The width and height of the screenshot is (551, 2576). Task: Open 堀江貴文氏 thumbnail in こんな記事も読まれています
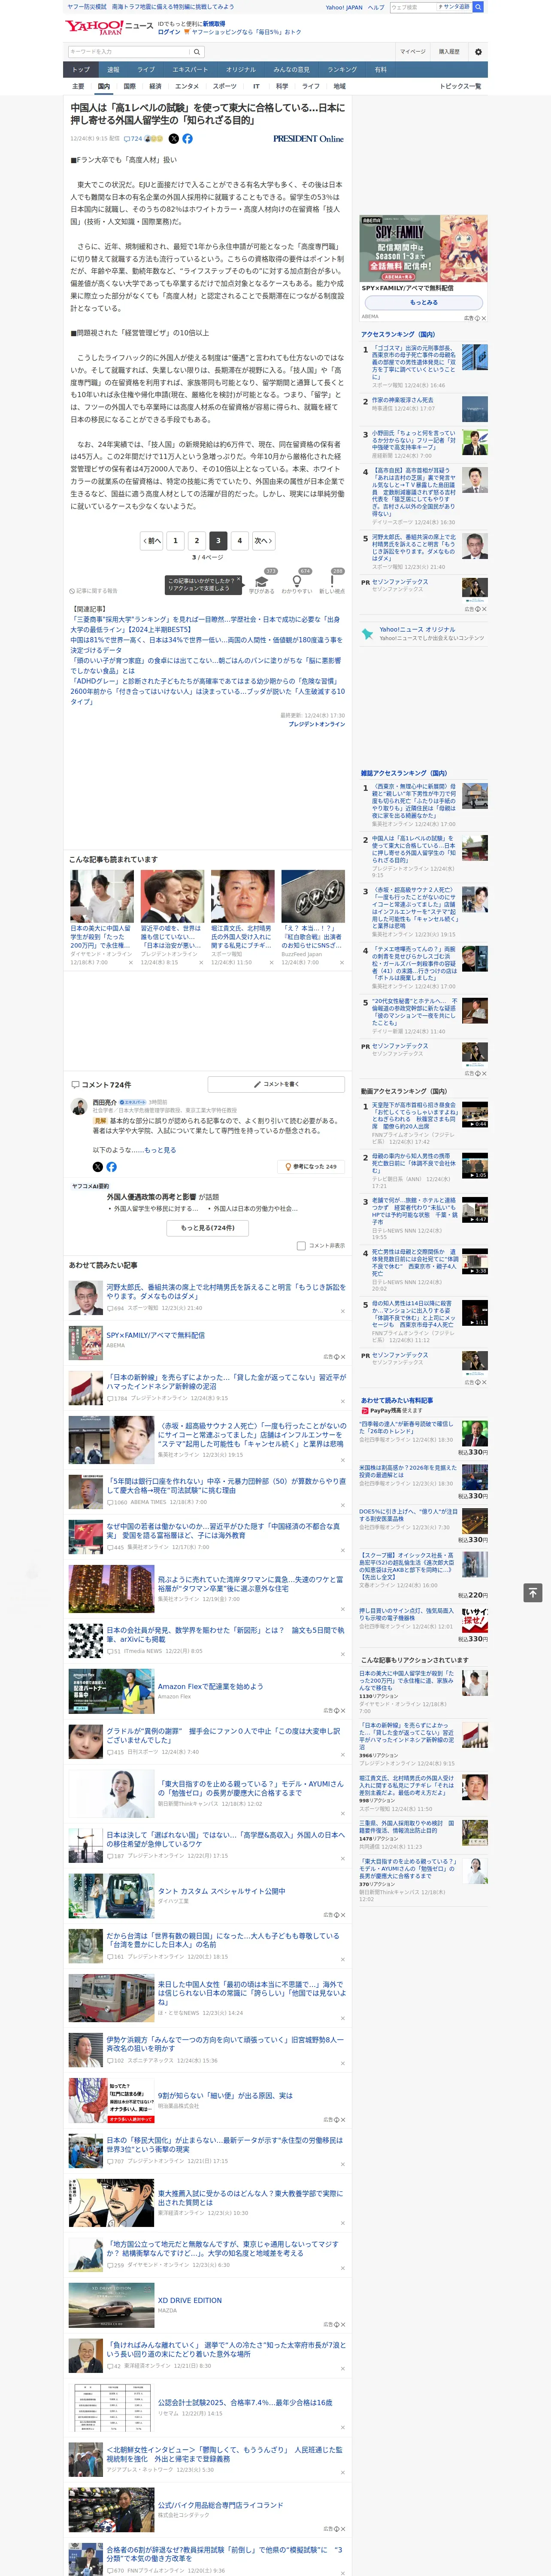click(x=242, y=895)
